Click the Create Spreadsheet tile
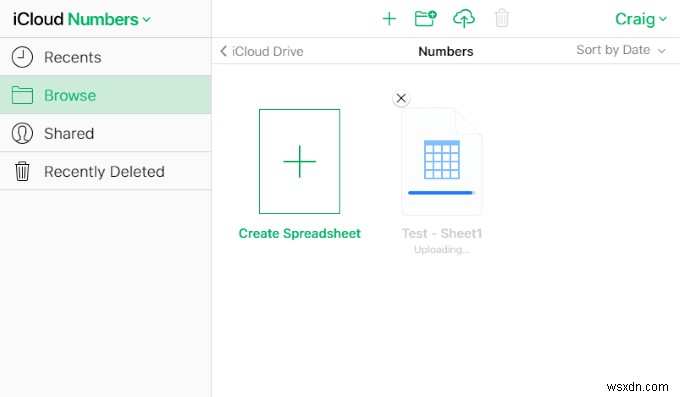 (299, 161)
